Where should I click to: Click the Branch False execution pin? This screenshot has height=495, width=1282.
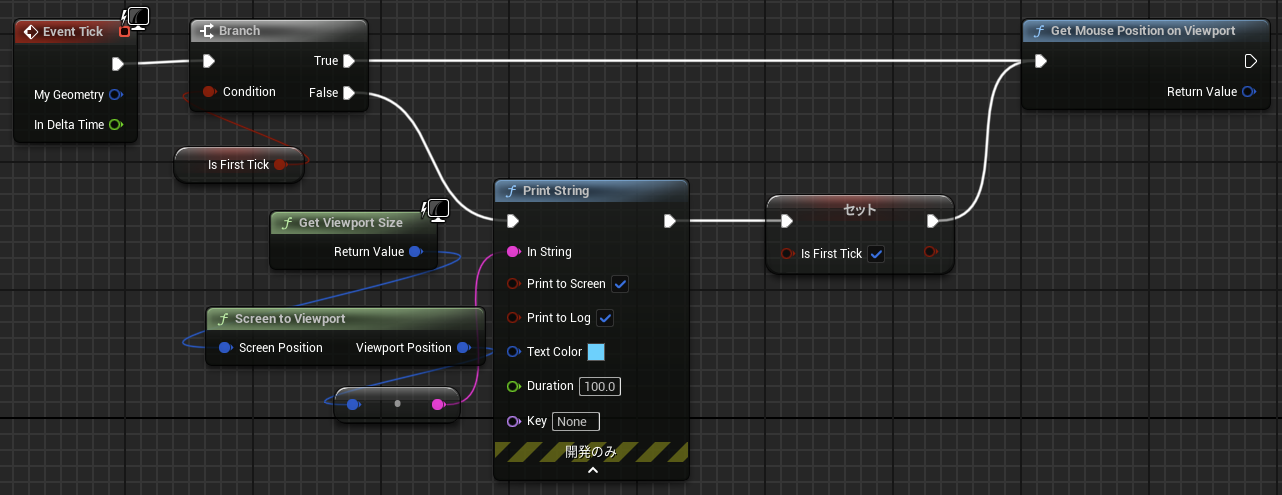(349, 93)
